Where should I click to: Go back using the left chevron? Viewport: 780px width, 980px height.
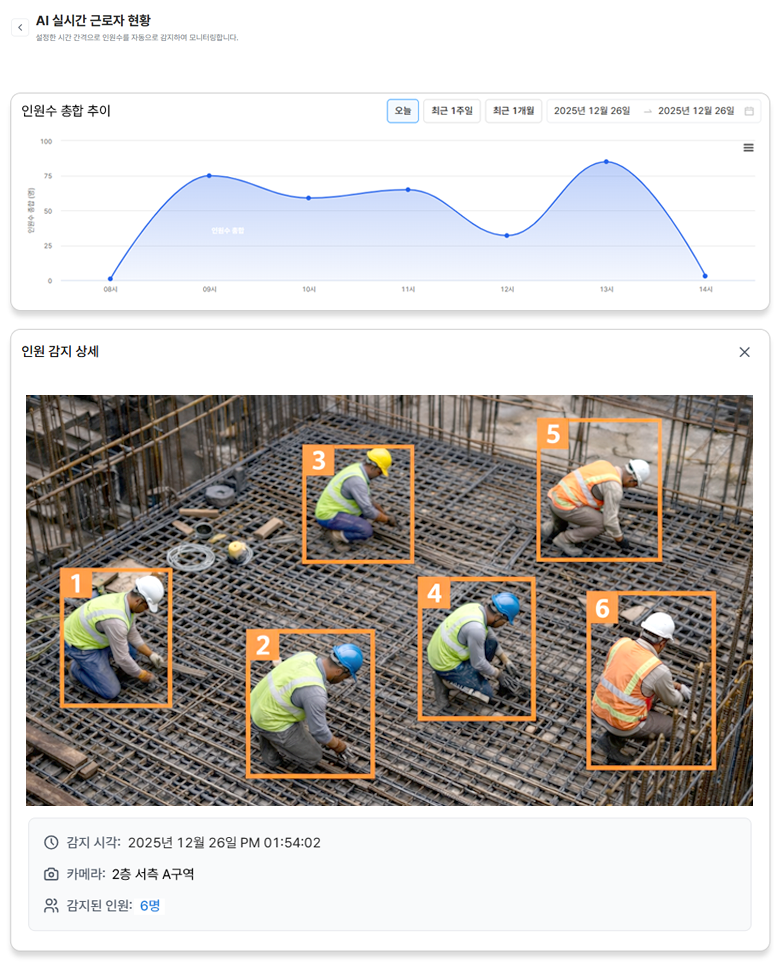(x=20, y=28)
